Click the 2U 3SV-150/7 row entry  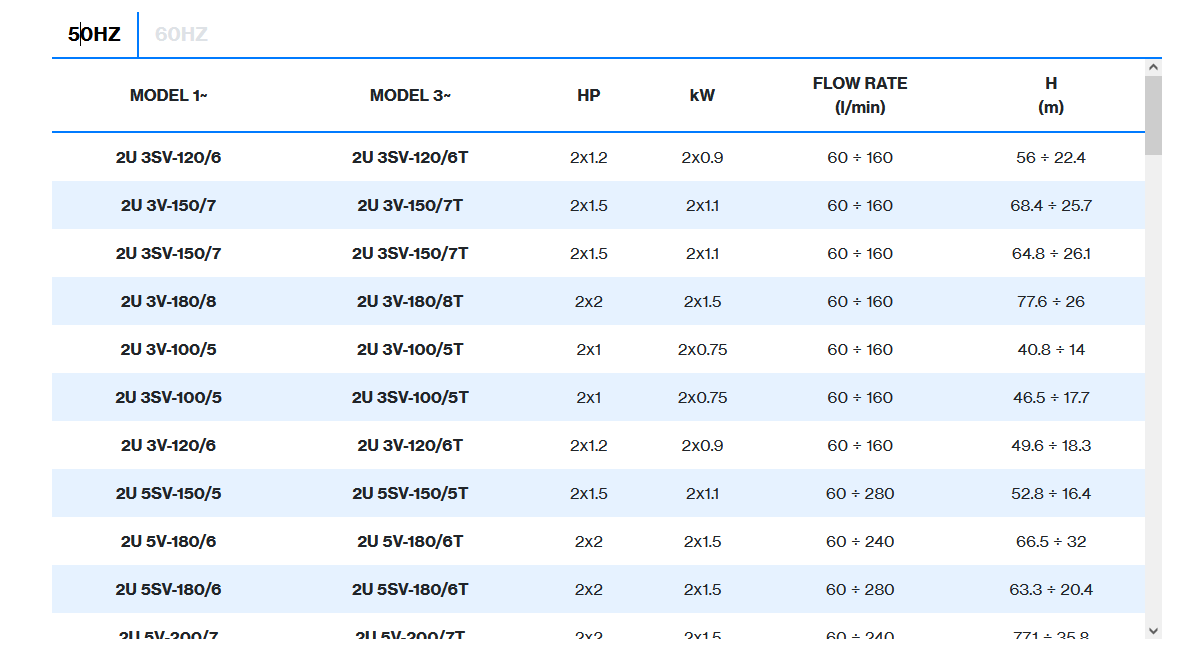point(168,254)
